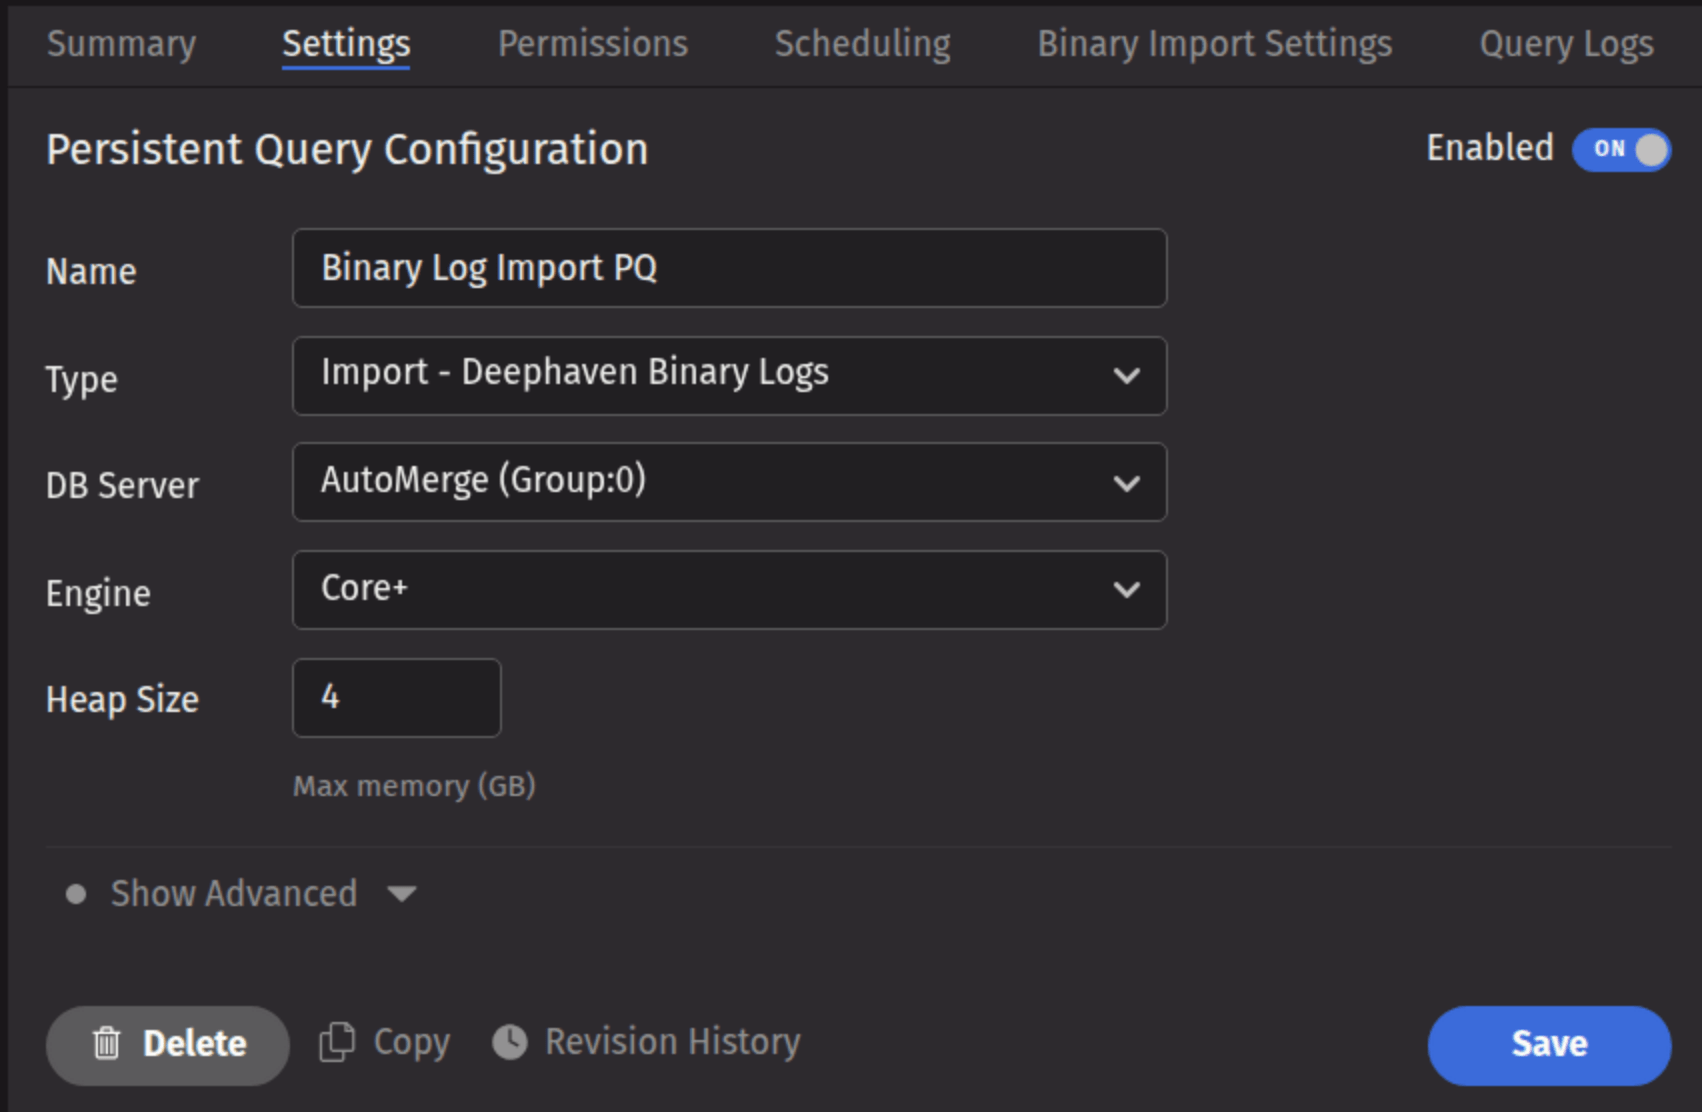Click the Copy duplicate-pages icon
The image size is (1702, 1112).
pyautogui.click(x=337, y=1042)
